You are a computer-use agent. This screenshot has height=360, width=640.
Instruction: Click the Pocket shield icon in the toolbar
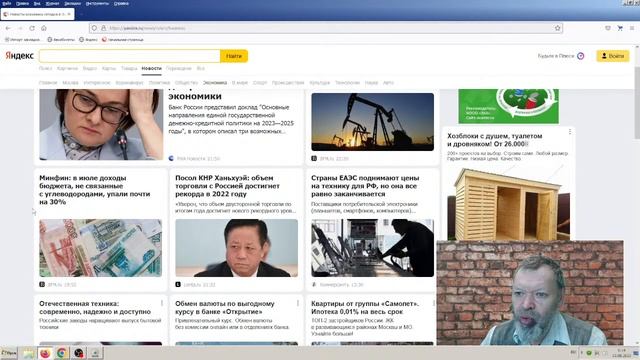tap(608, 28)
